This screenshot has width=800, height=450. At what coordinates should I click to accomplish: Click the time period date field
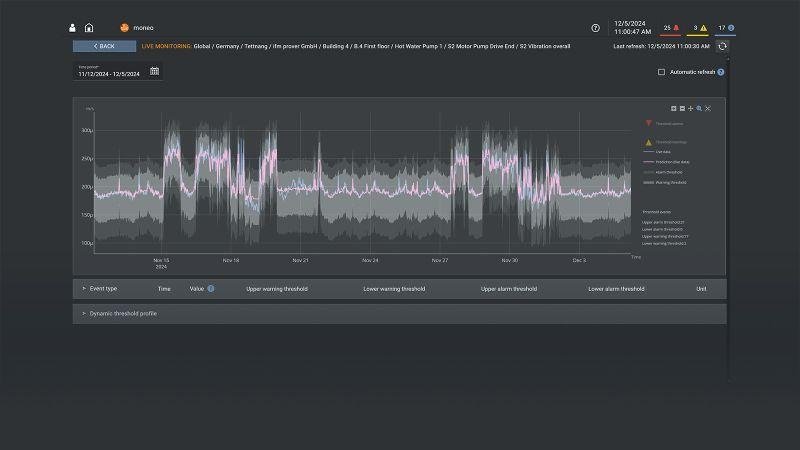tap(109, 72)
